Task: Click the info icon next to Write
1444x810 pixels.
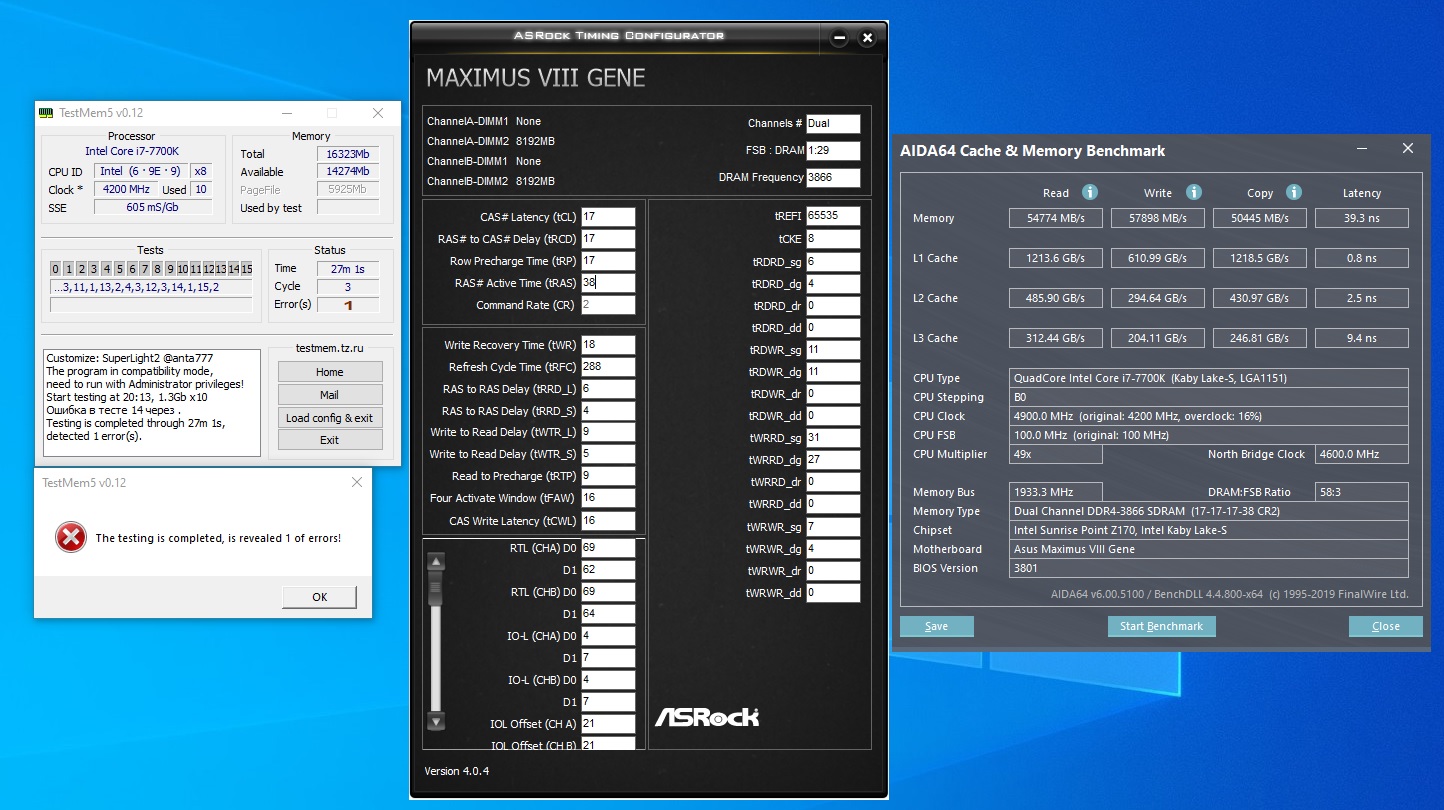Action: click(x=1193, y=192)
